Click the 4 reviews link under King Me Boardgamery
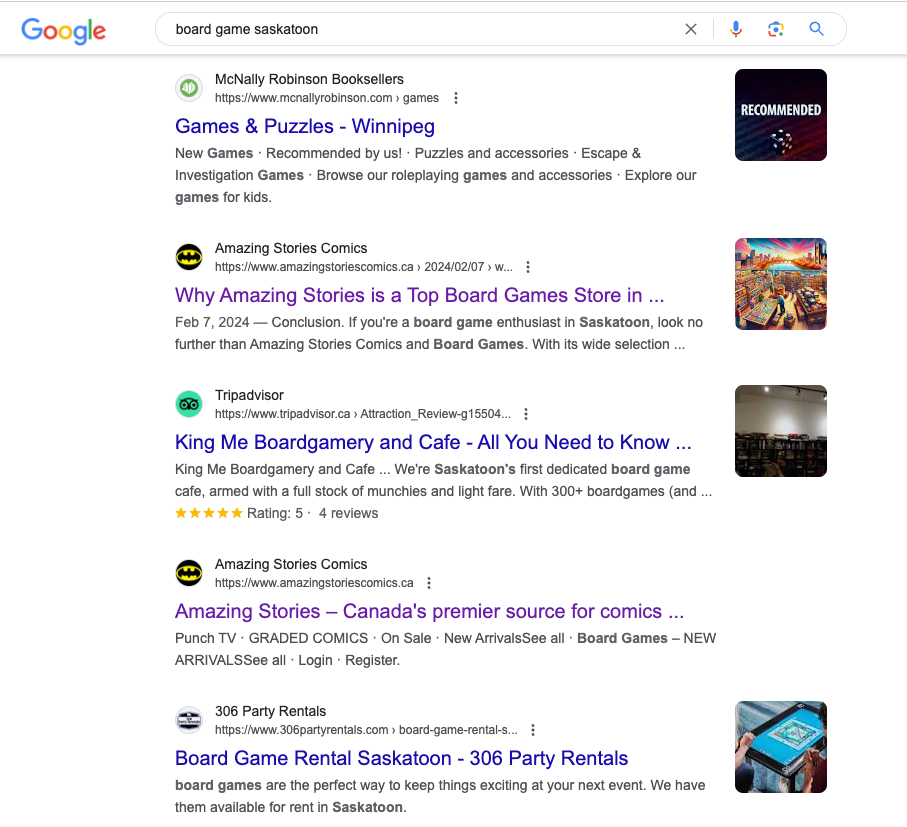Viewport: 907px width, 827px height. tap(347, 512)
